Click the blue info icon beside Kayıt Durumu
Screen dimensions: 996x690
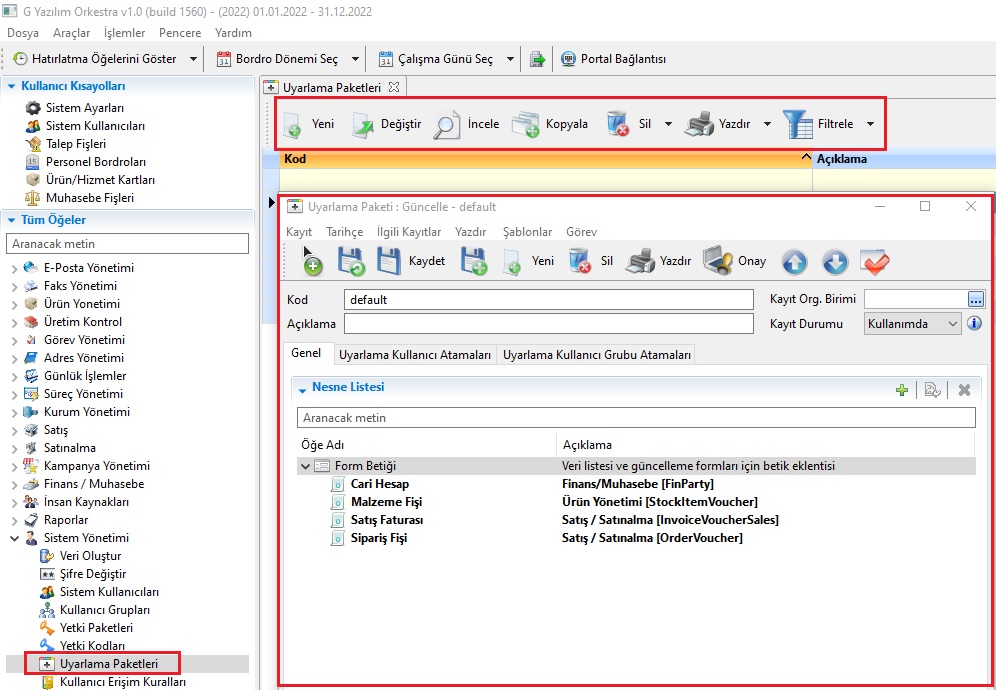(x=974, y=324)
